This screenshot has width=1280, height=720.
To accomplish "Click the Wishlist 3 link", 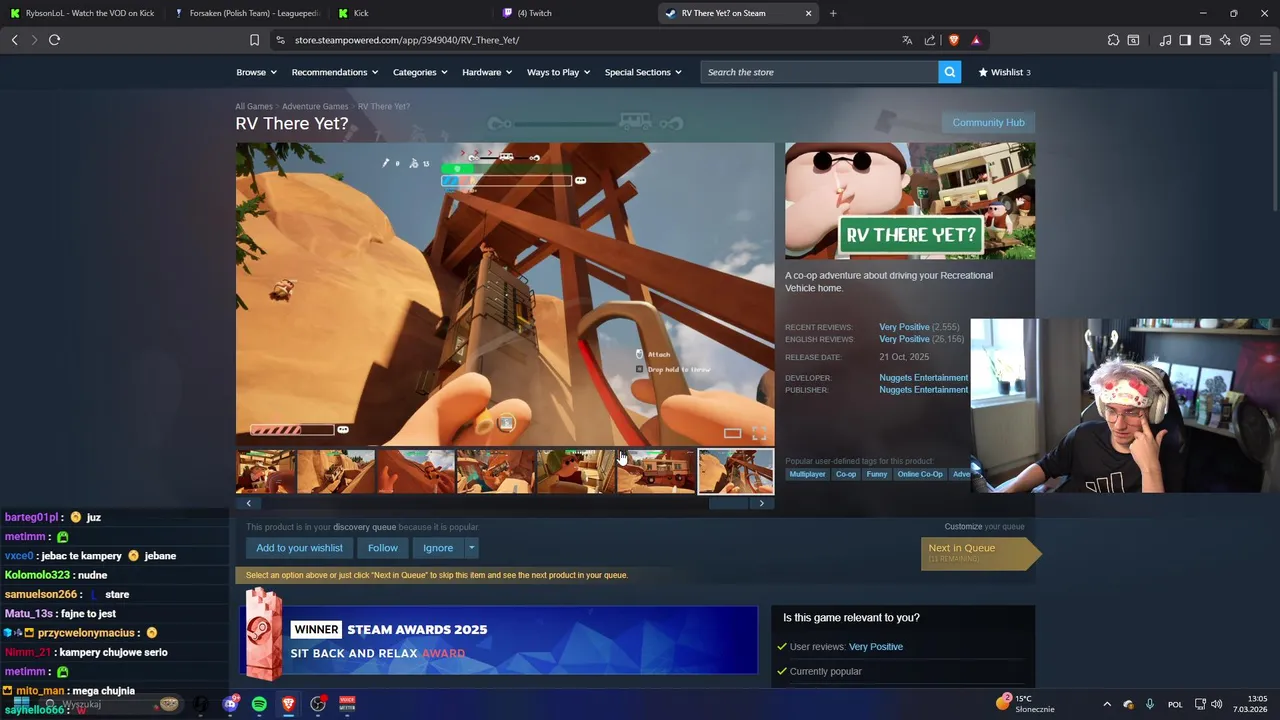I will point(1004,72).
